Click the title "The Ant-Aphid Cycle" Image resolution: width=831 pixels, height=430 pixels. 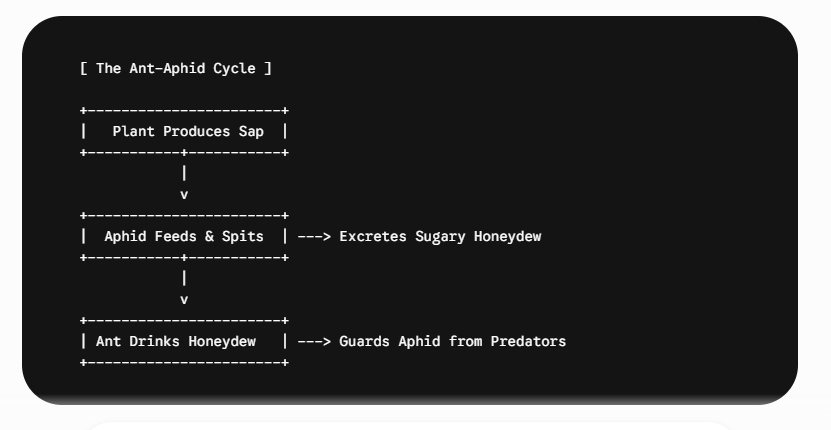click(x=176, y=68)
